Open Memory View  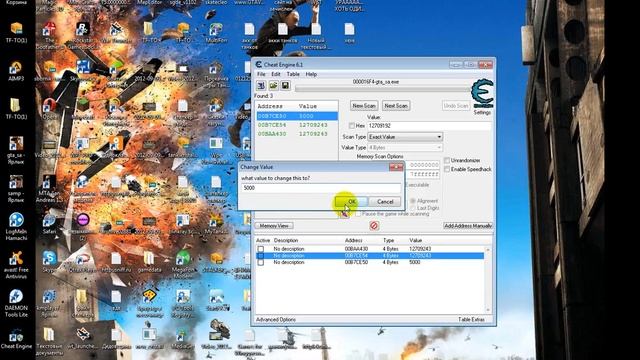(x=274, y=226)
